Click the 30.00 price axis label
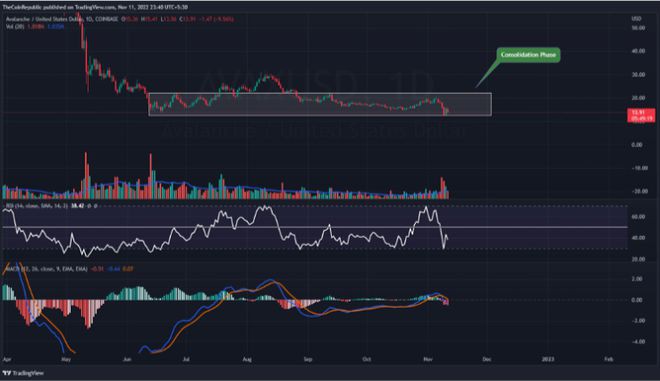 pos(638,75)
